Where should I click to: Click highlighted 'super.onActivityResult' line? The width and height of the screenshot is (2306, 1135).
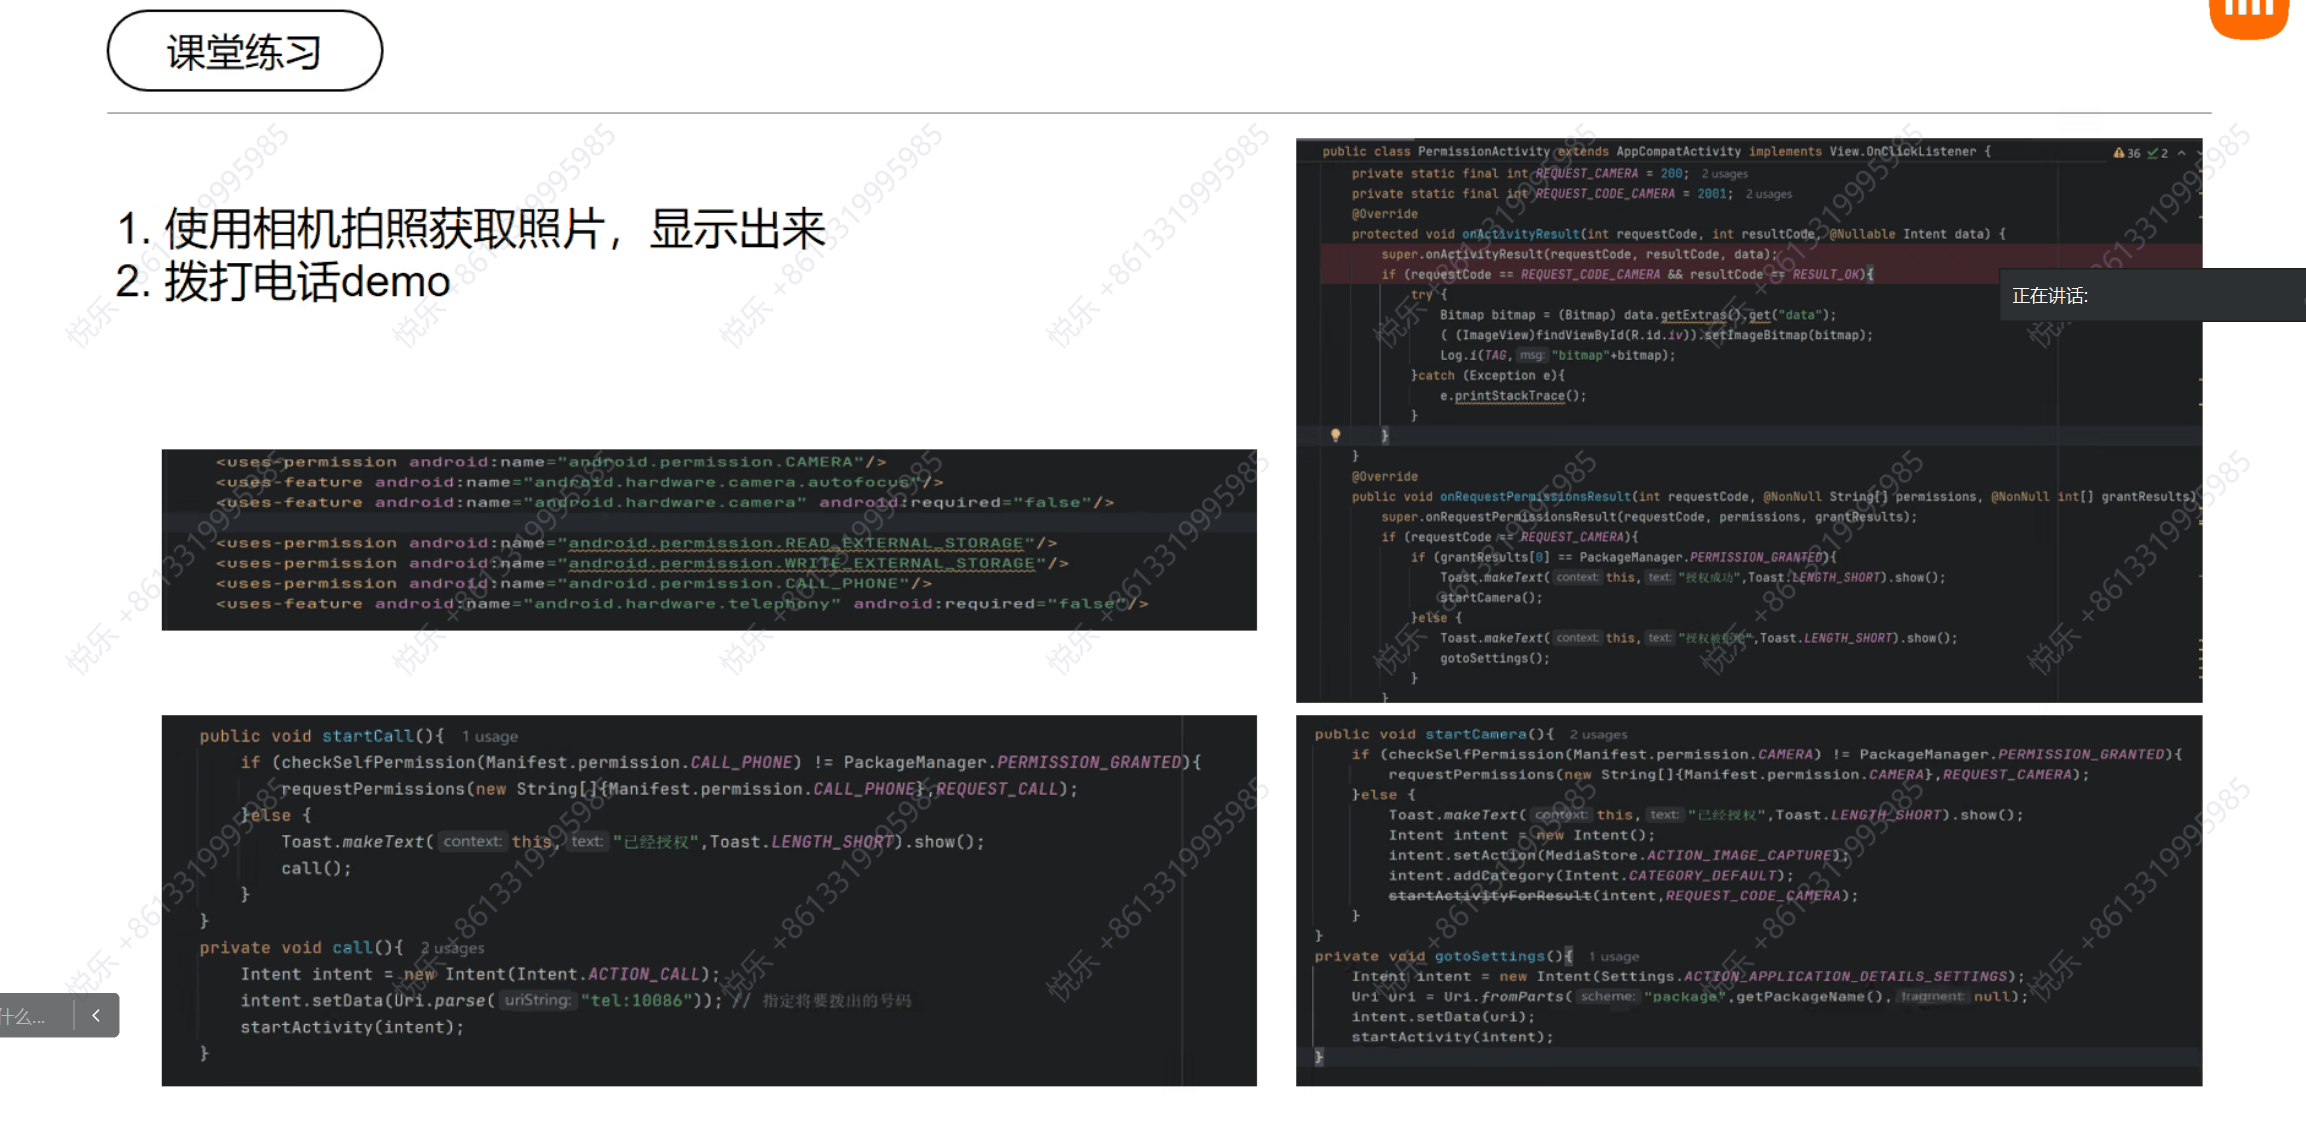pos(1580,254)
